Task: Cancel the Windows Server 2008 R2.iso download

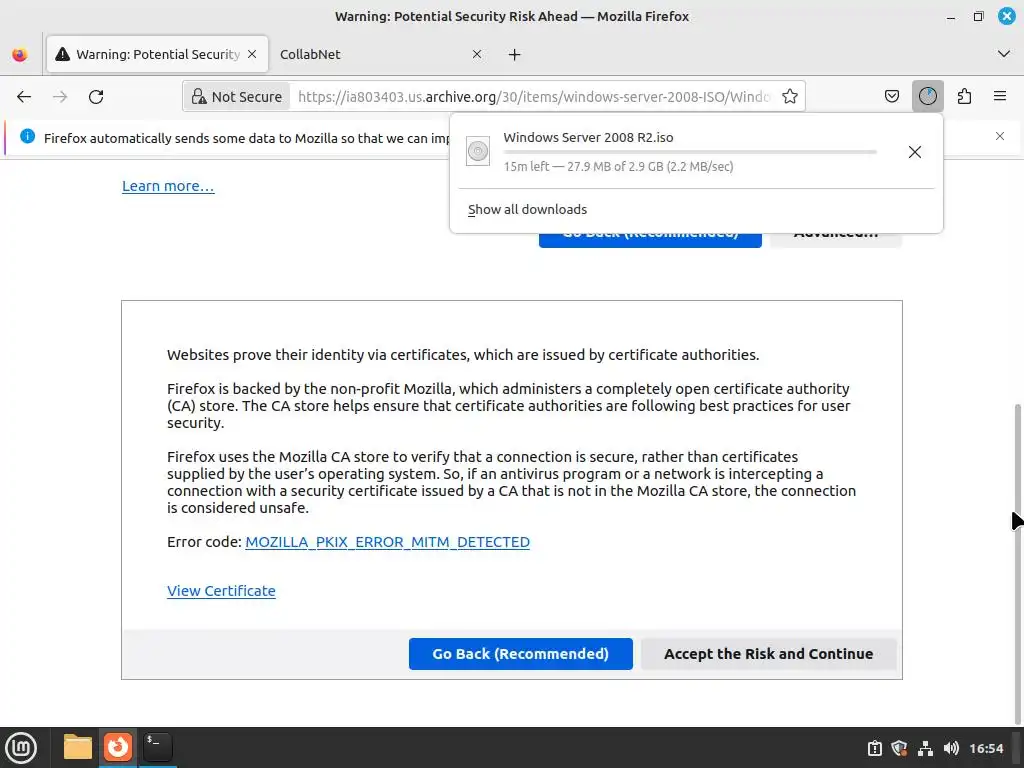Action: (x=914, y=152)
